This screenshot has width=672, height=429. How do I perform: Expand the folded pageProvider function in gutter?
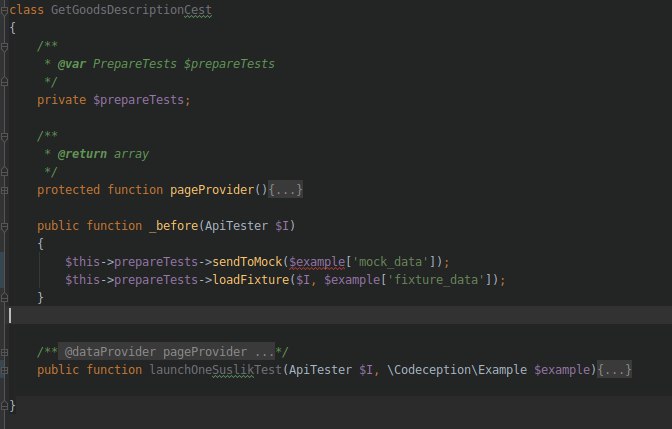(4, 190)
